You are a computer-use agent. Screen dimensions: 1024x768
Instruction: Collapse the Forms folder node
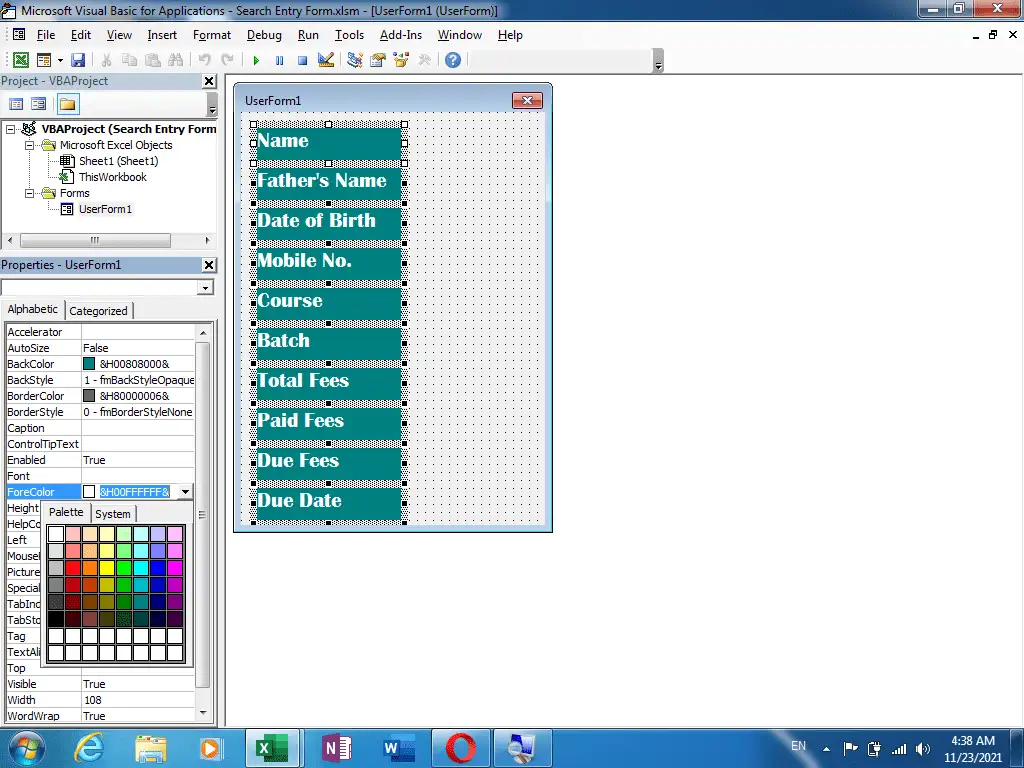(29, 193)
